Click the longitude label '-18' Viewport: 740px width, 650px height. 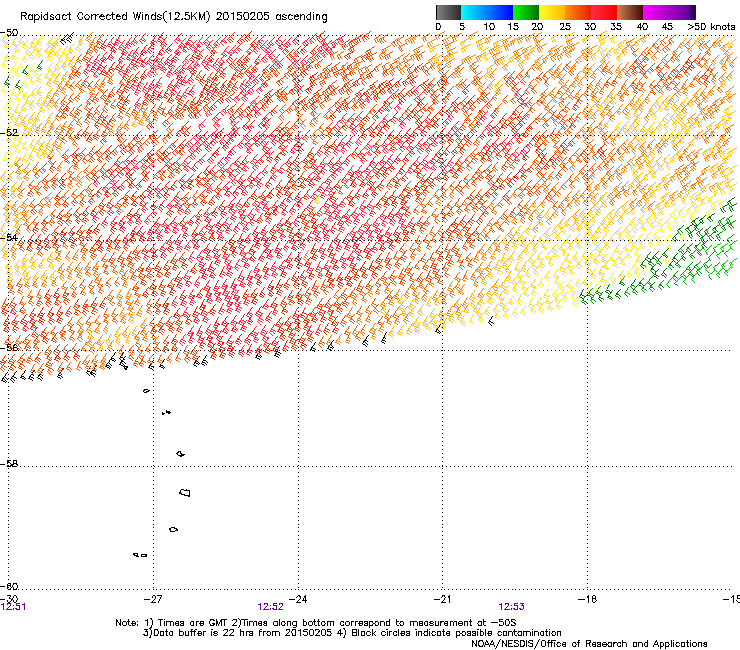pos(588,599)
